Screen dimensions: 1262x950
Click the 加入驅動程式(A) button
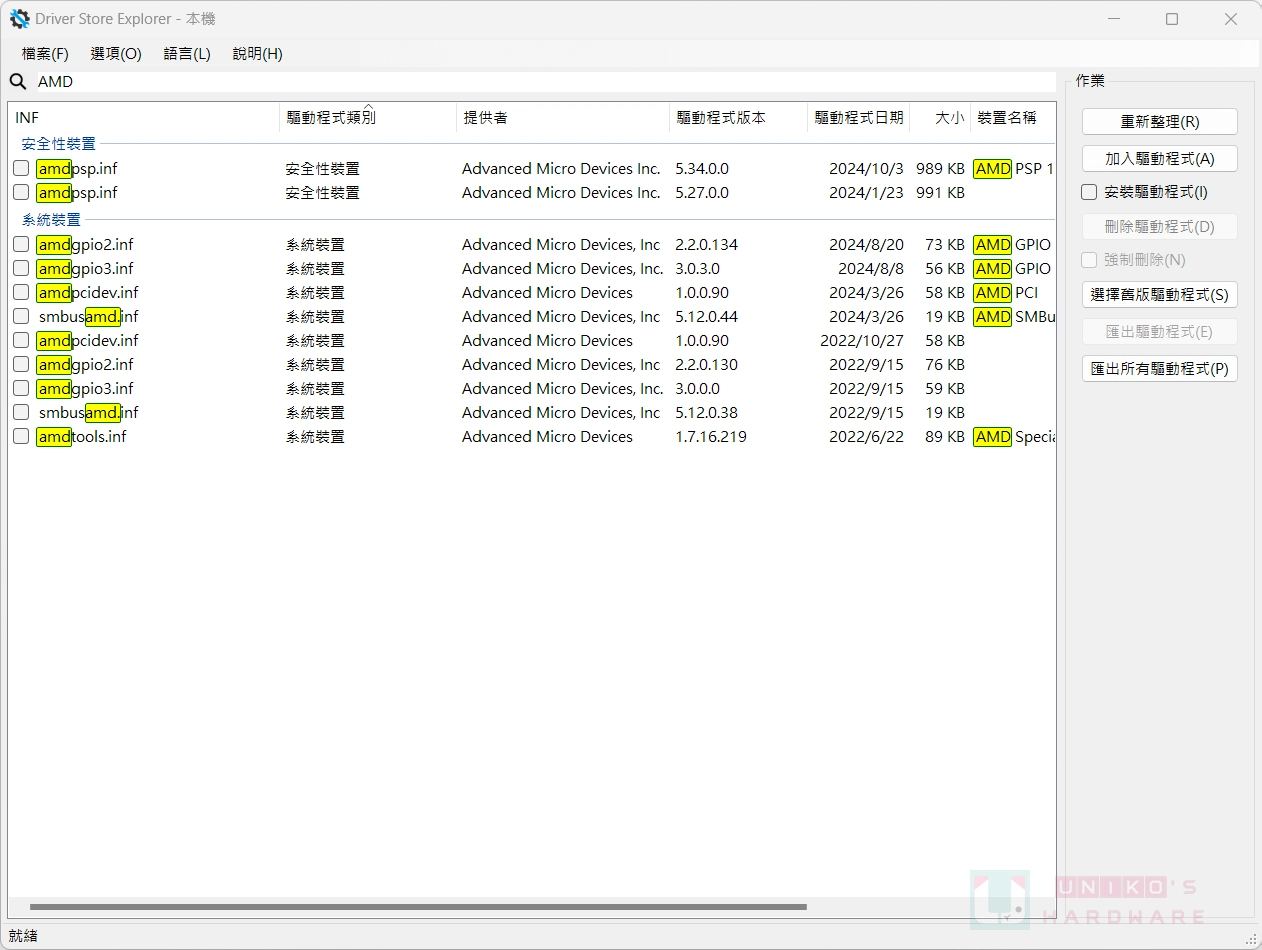pyautogui.click(x=1160, y=159)
